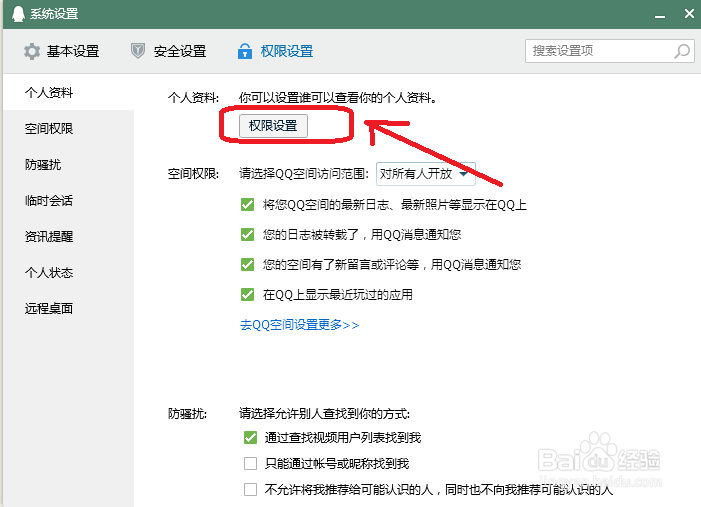
Task: Open 防骚扰 sidebar section
Action: point(43,165)
